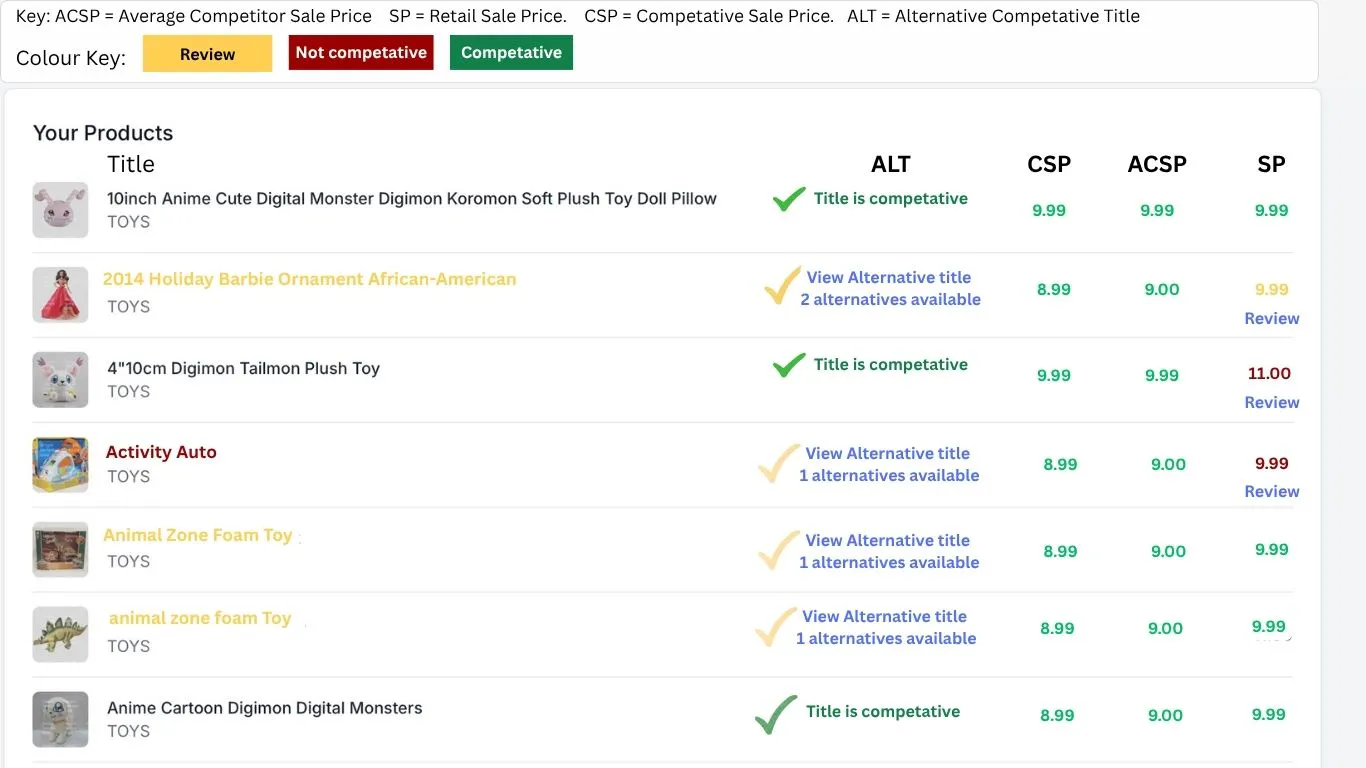Click Title is competative for Koromon row
1366x768 pixels.
click(891, 198)
